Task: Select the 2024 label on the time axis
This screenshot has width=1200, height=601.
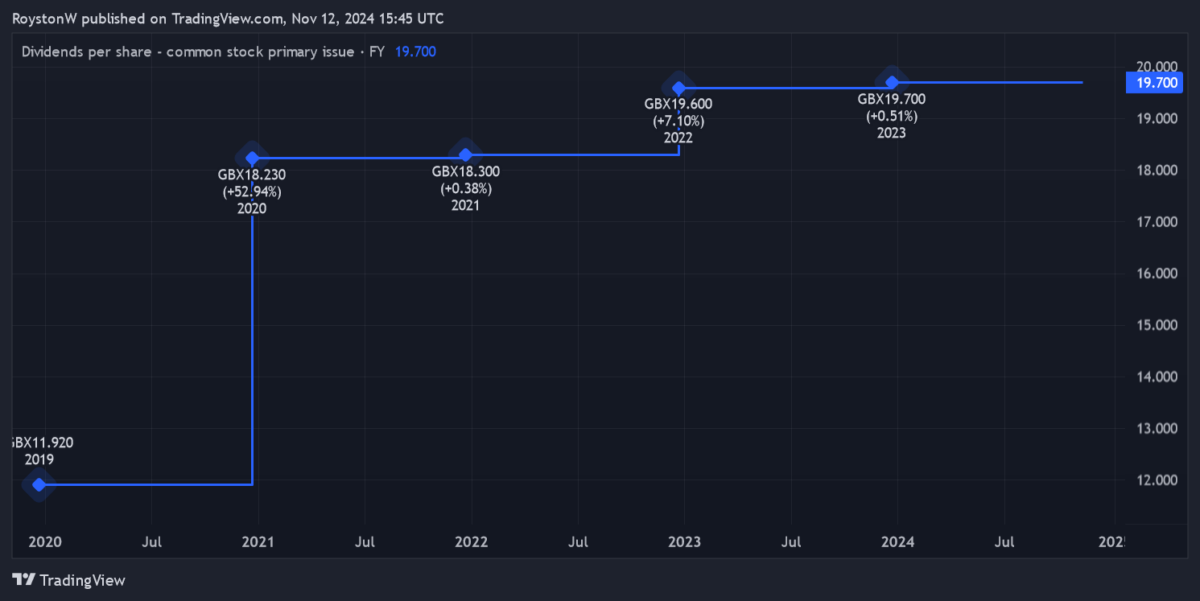Action: click(897, 542)
